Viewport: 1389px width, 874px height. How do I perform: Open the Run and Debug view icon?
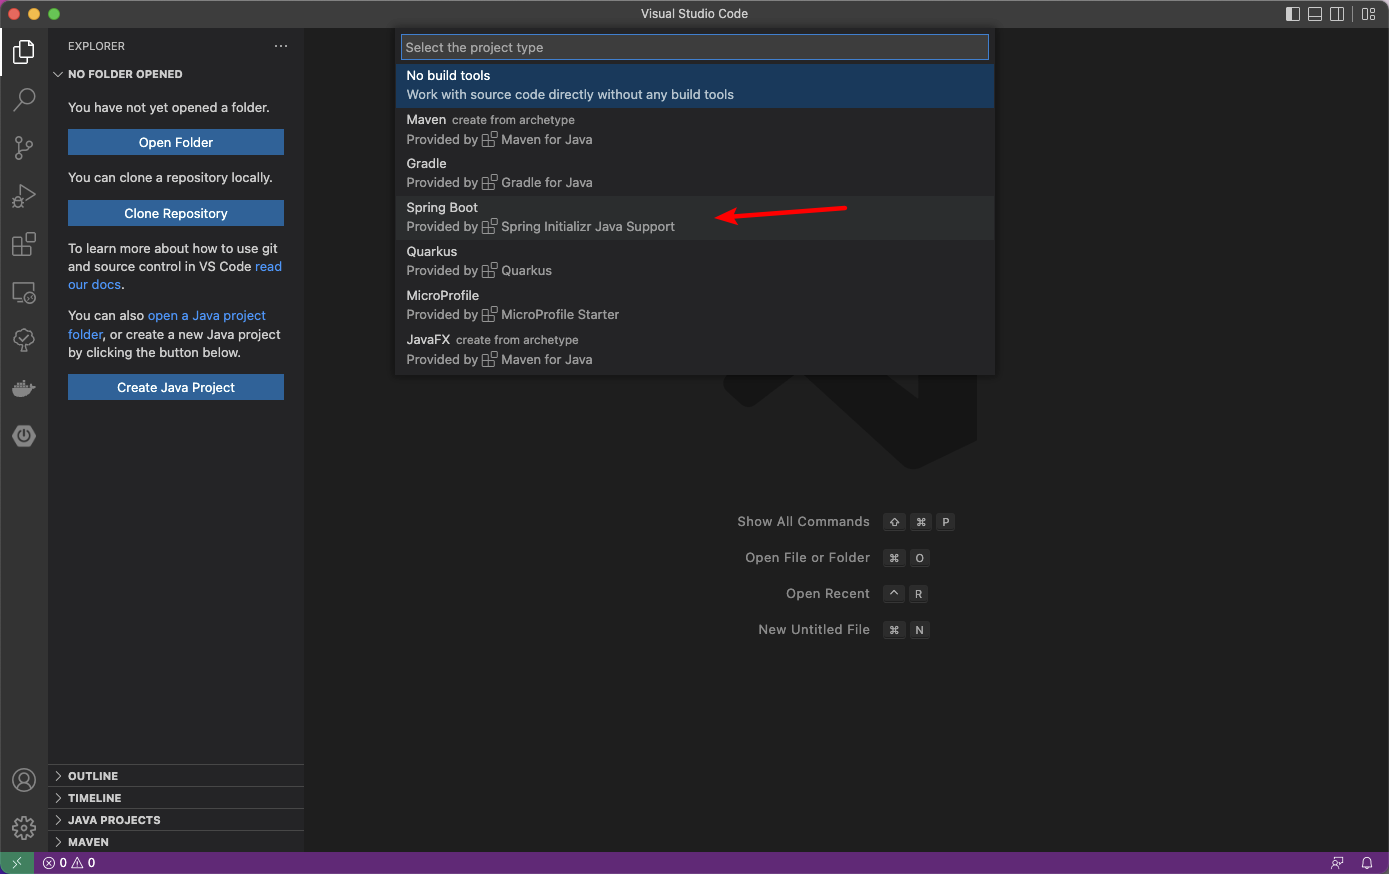pos(24,196)
